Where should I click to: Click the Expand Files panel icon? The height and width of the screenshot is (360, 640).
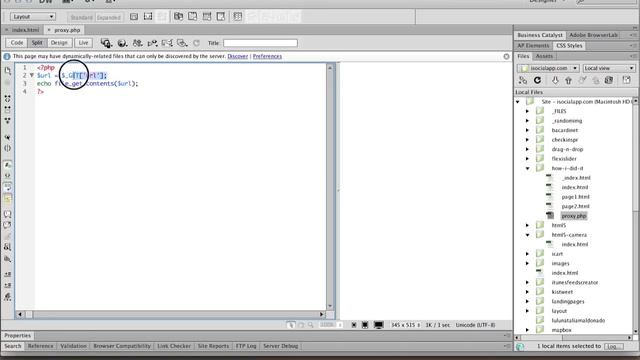point(627,80)
